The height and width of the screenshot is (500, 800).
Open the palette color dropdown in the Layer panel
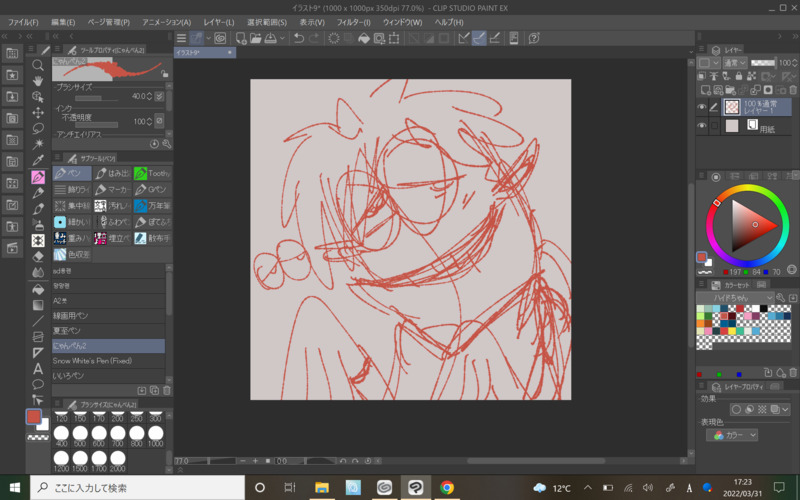pyautogui.click(x=709, y=63)
